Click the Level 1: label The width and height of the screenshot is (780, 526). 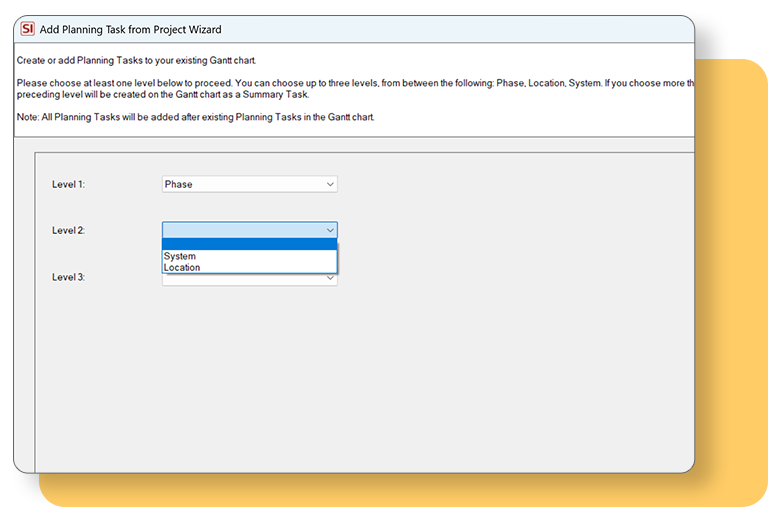point(68,184)
